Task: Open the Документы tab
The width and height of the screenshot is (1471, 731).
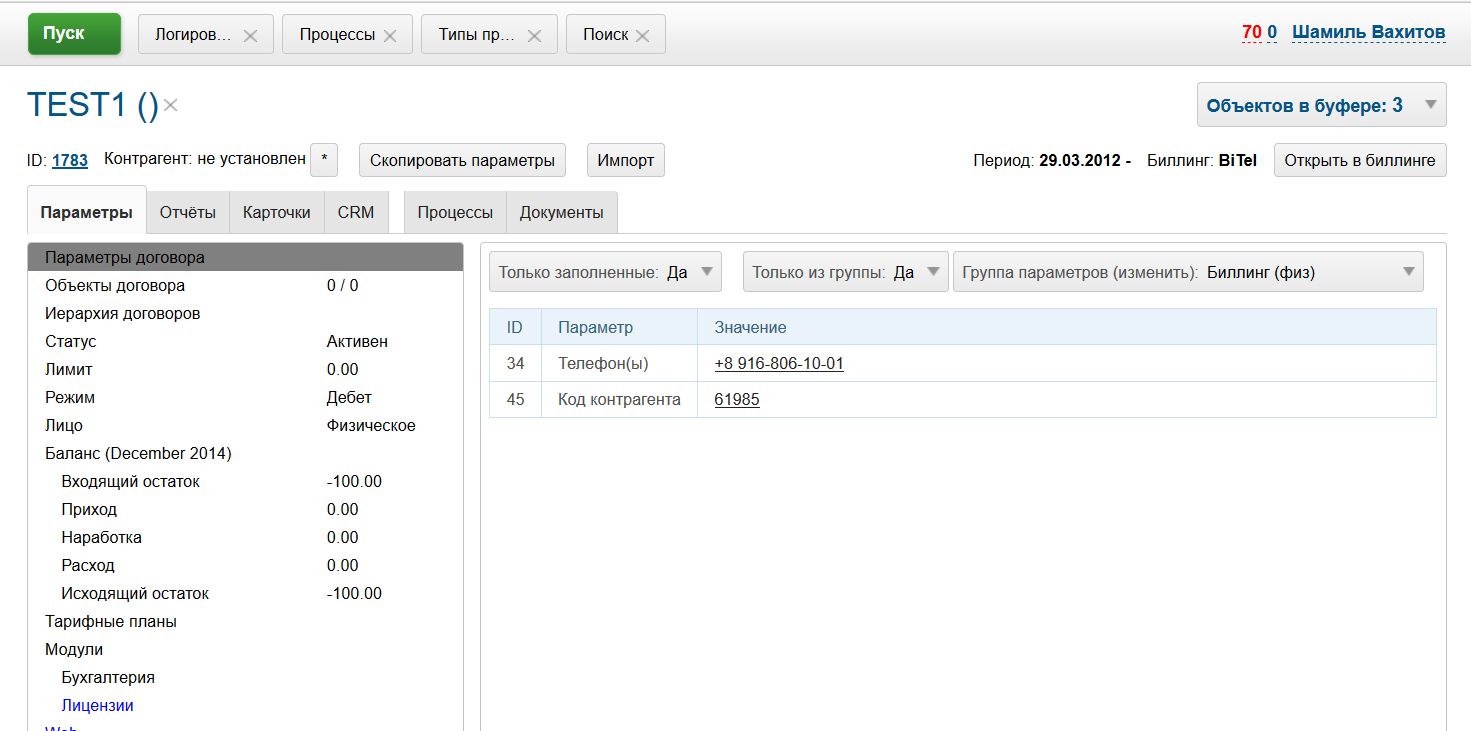Action: 561,212
